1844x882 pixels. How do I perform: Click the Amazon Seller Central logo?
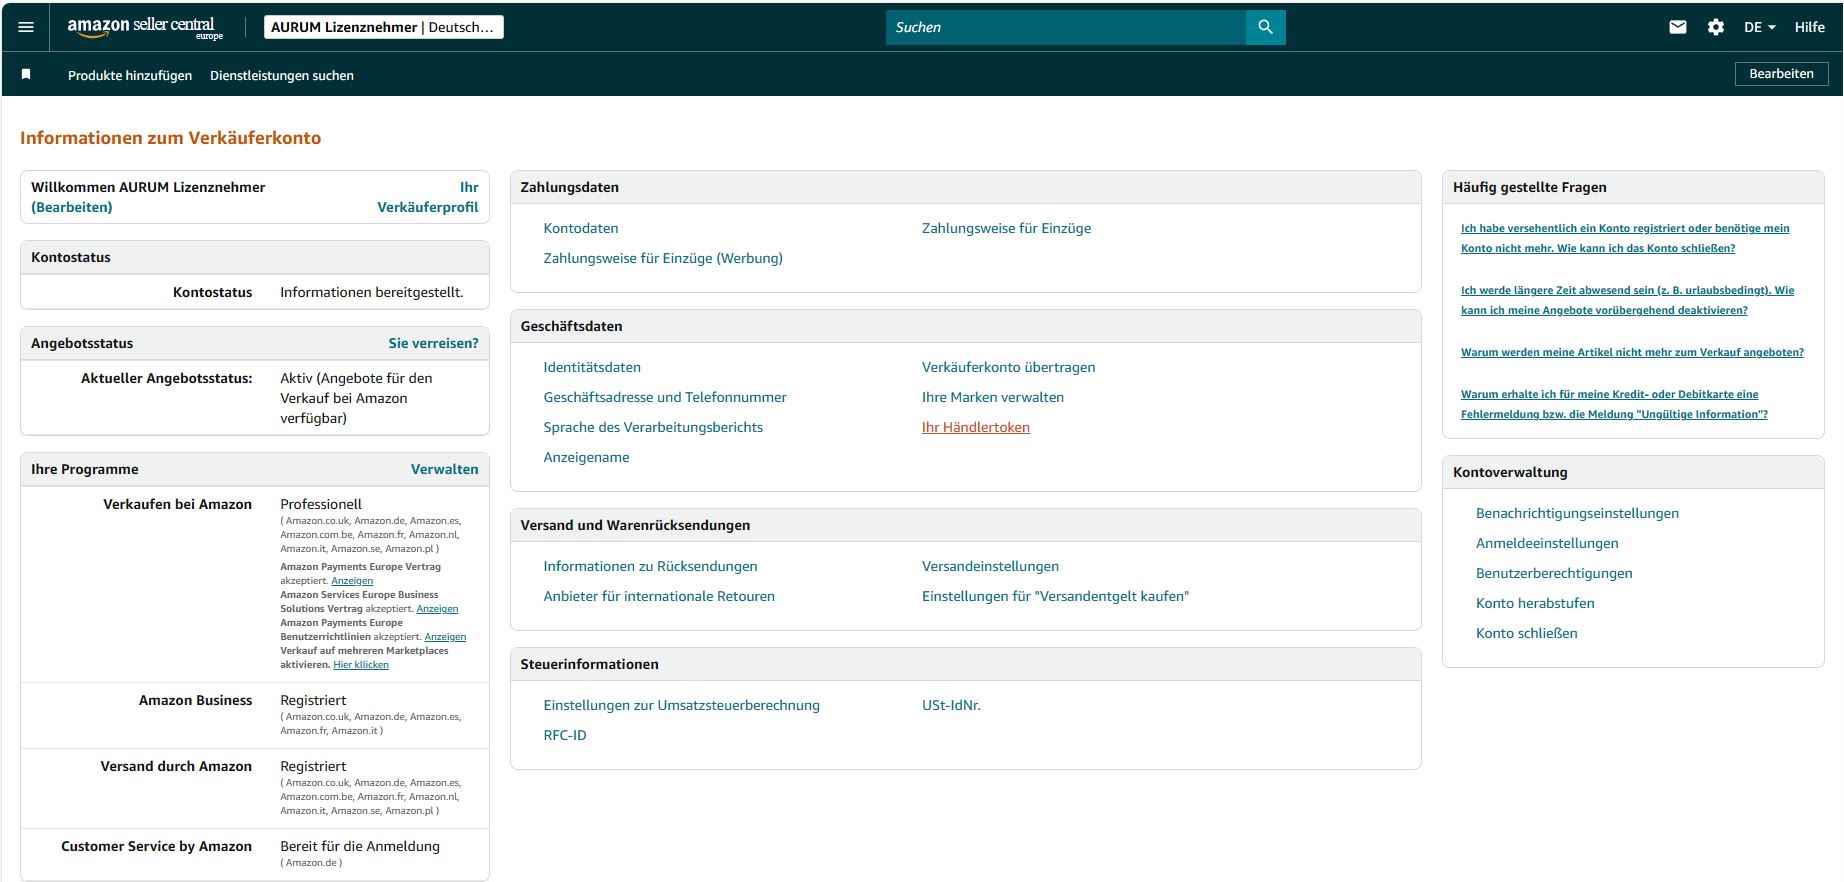pos(145,27)
